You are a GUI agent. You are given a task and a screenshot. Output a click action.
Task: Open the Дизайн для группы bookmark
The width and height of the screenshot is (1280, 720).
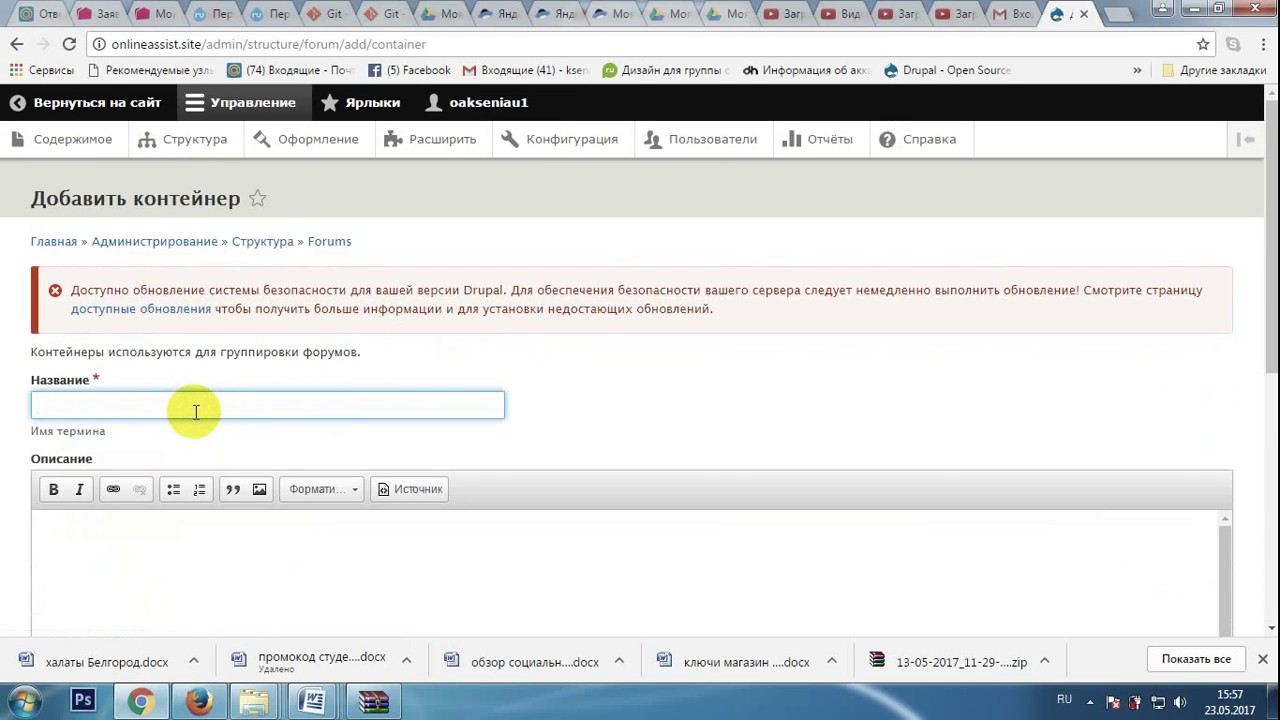667,70
